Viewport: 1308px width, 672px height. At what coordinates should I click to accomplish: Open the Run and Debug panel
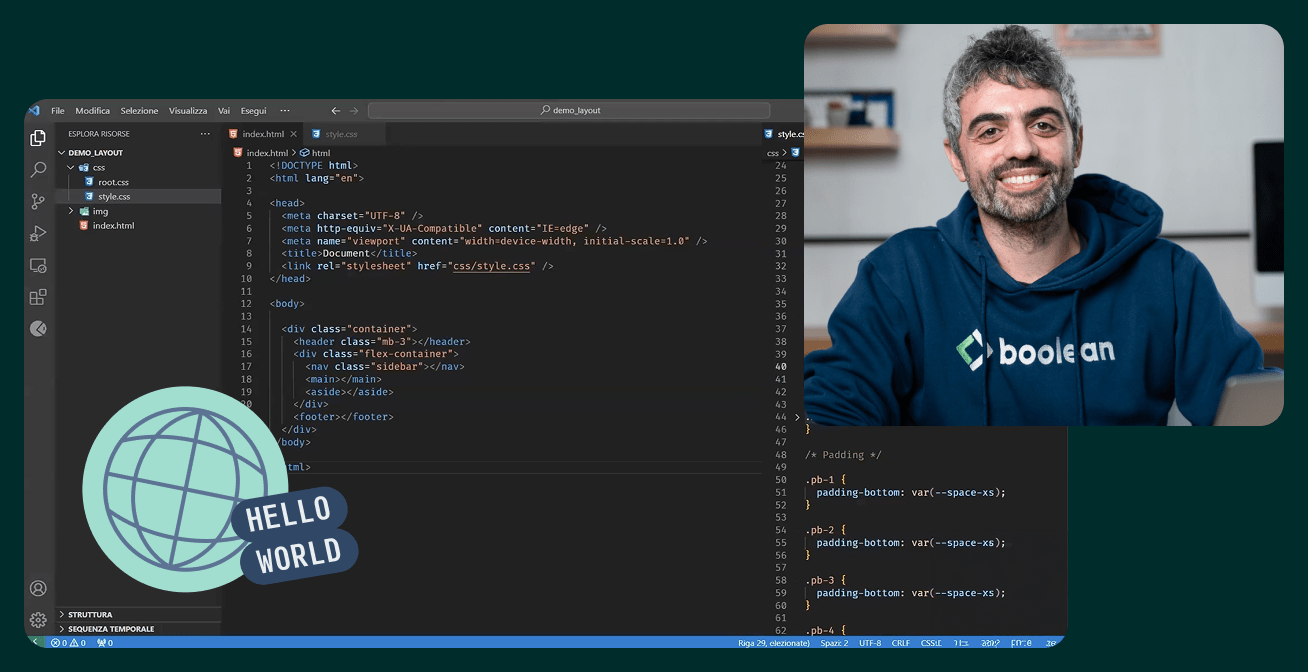38,233
